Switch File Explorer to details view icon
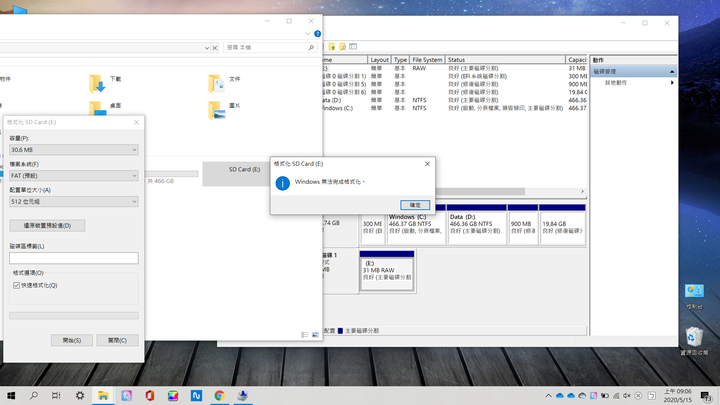The height and width of the screenshot is (405, 720). tap(304, 335)
